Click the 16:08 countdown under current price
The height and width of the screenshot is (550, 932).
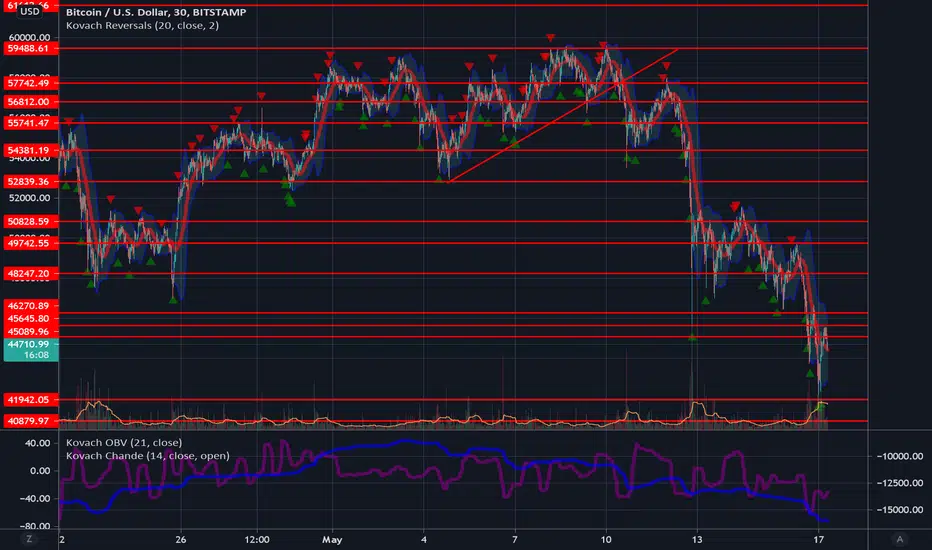36,355
